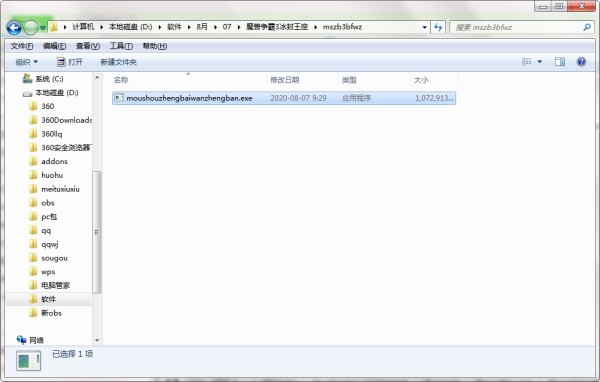Screen dimensions: 600x382
Task: Open the 编辑(E) menu
Action: tap(54, 46)
